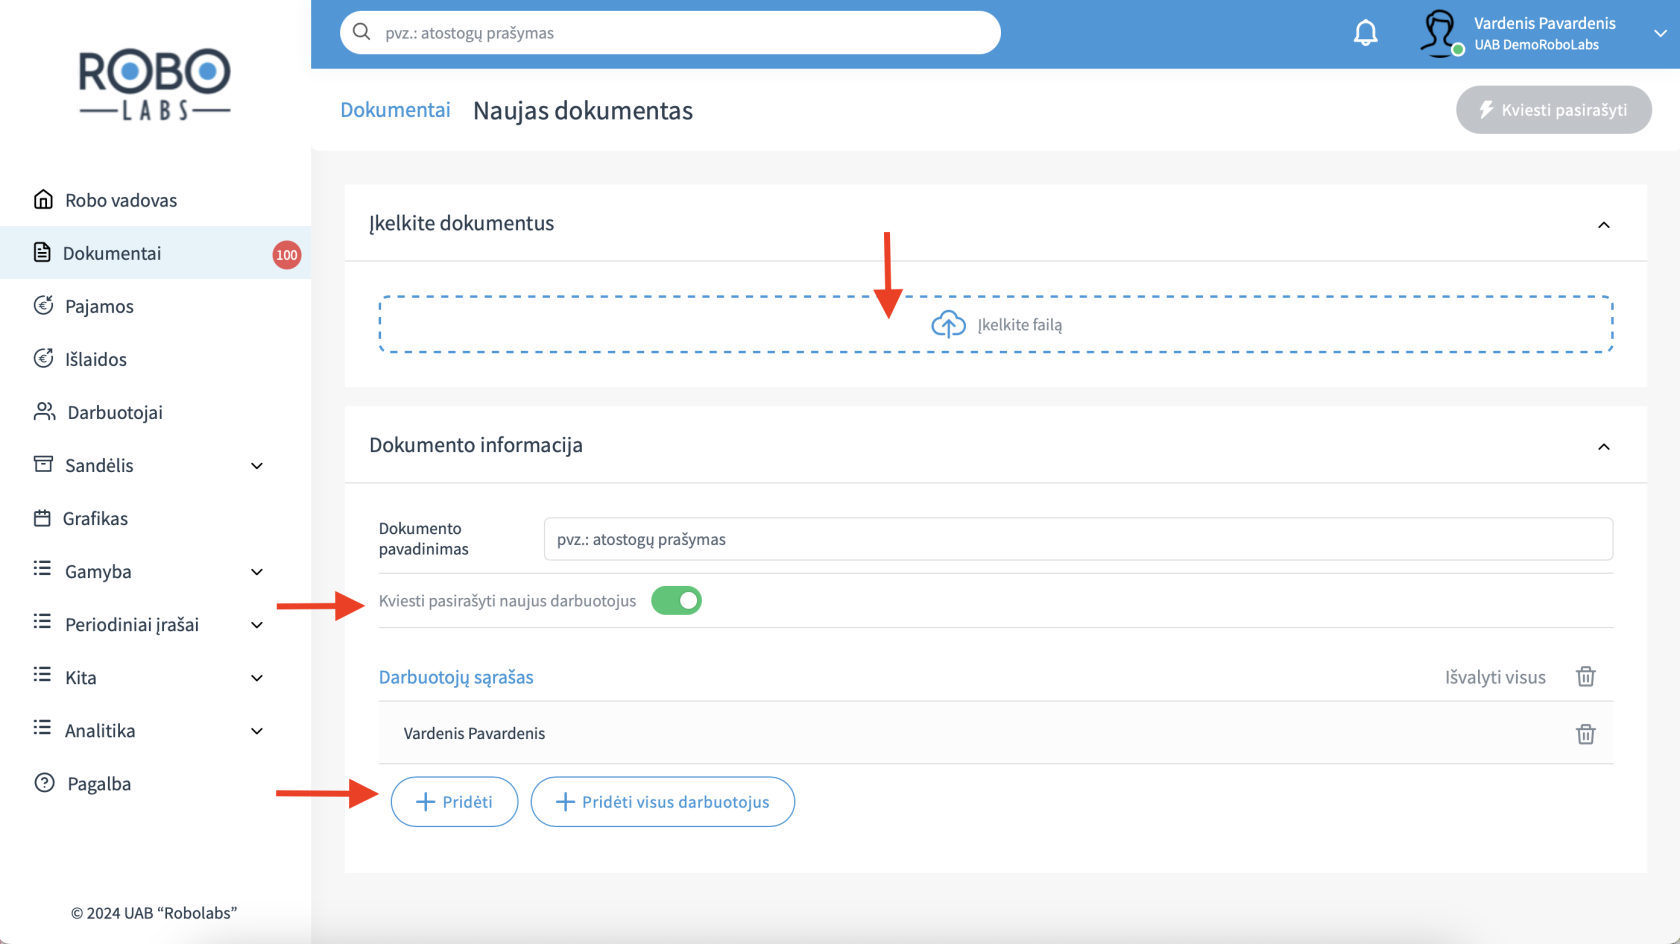Click the Sandėlis archive icon

43,464
